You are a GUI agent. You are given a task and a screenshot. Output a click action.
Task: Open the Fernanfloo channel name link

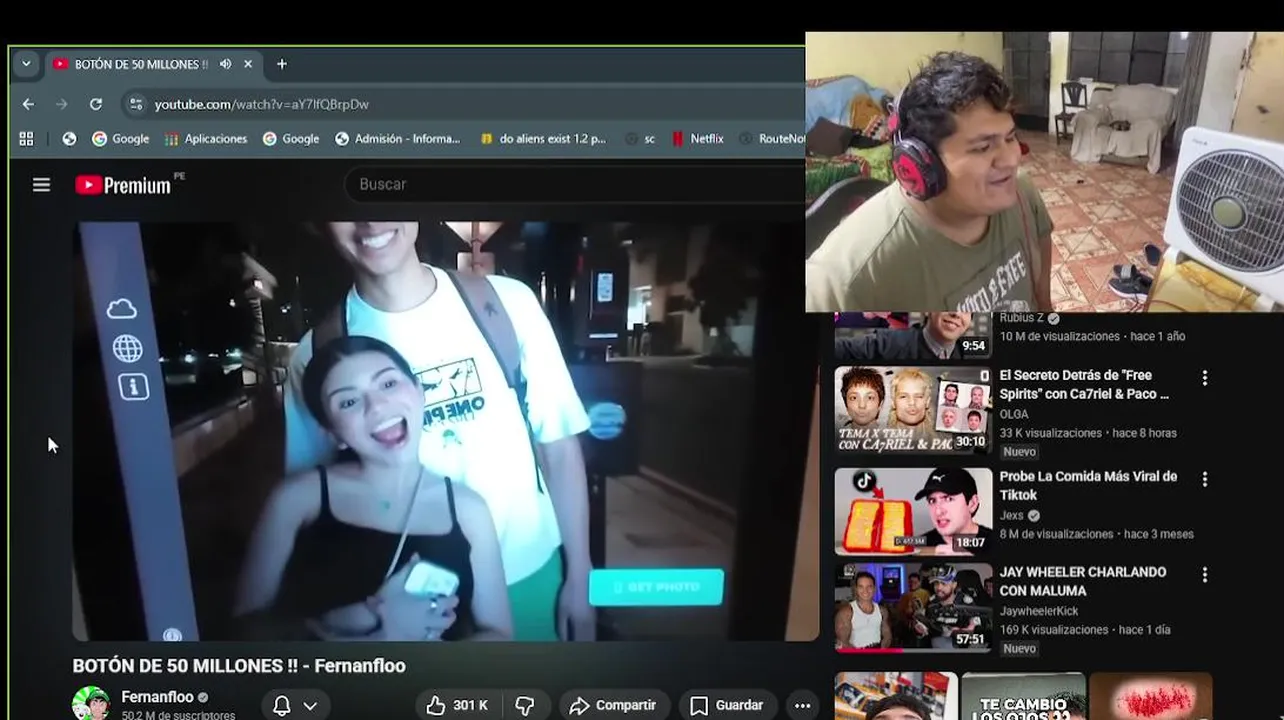point(157,697)
